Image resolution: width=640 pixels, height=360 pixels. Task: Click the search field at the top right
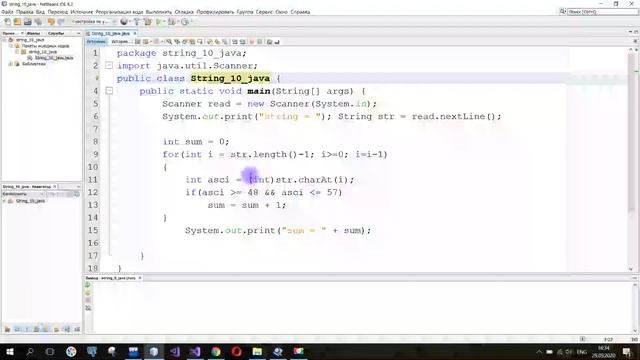click(602, 12)
